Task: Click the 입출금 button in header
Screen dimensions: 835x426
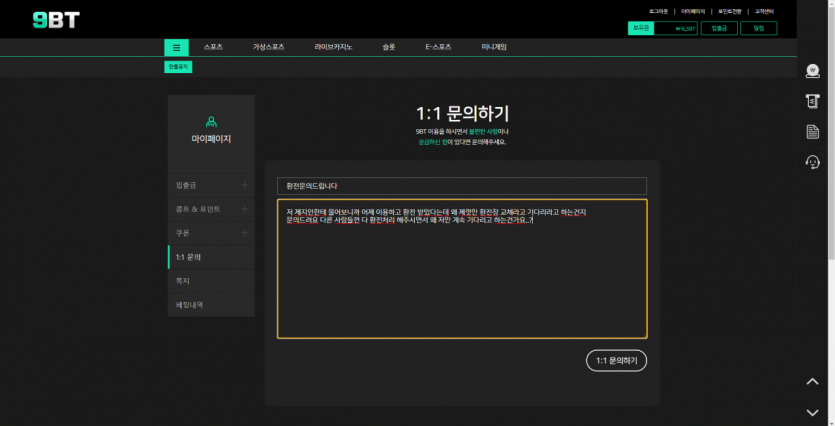Action: pyautogui.click(x=719, y=28)
